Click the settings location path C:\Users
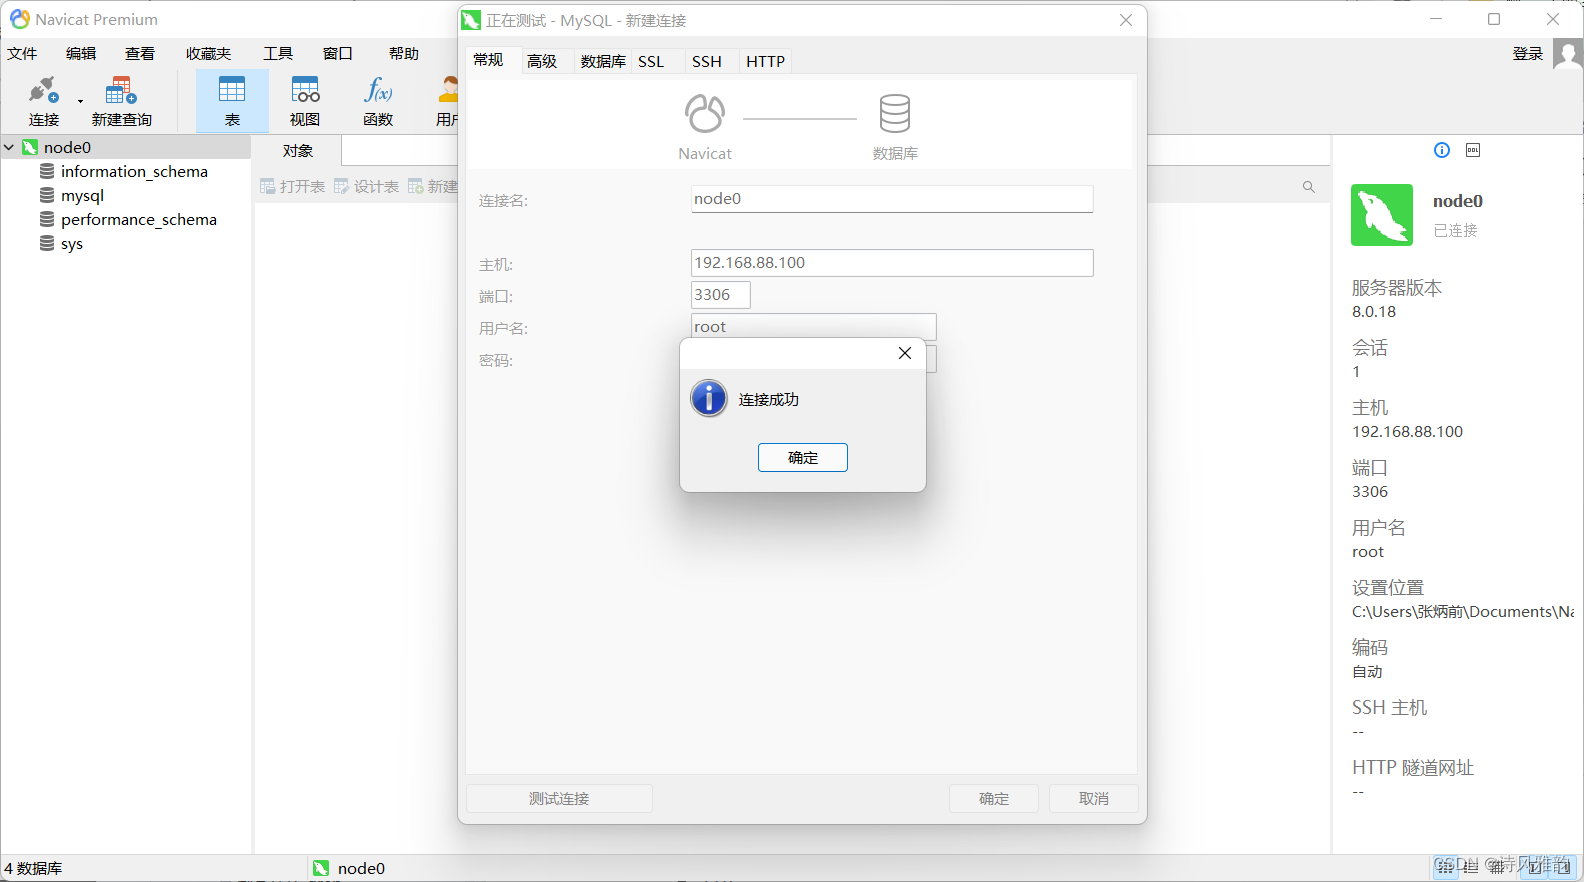The image size is (1584, 882). coord(1463,612)
